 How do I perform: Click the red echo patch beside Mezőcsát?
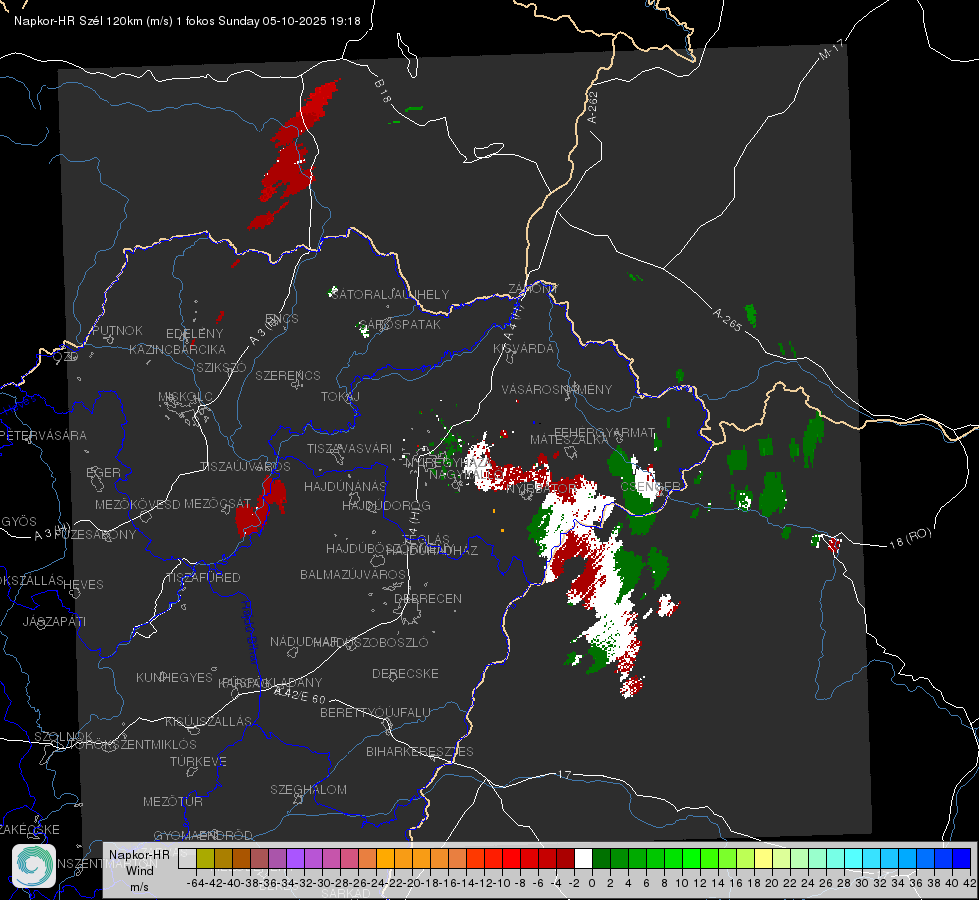[260, 507]
